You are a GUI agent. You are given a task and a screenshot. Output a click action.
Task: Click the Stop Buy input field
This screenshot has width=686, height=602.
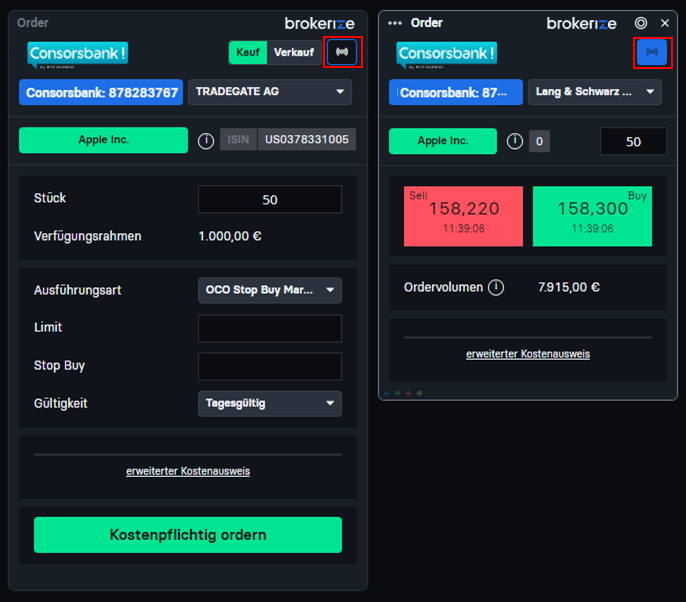point(270,367)
